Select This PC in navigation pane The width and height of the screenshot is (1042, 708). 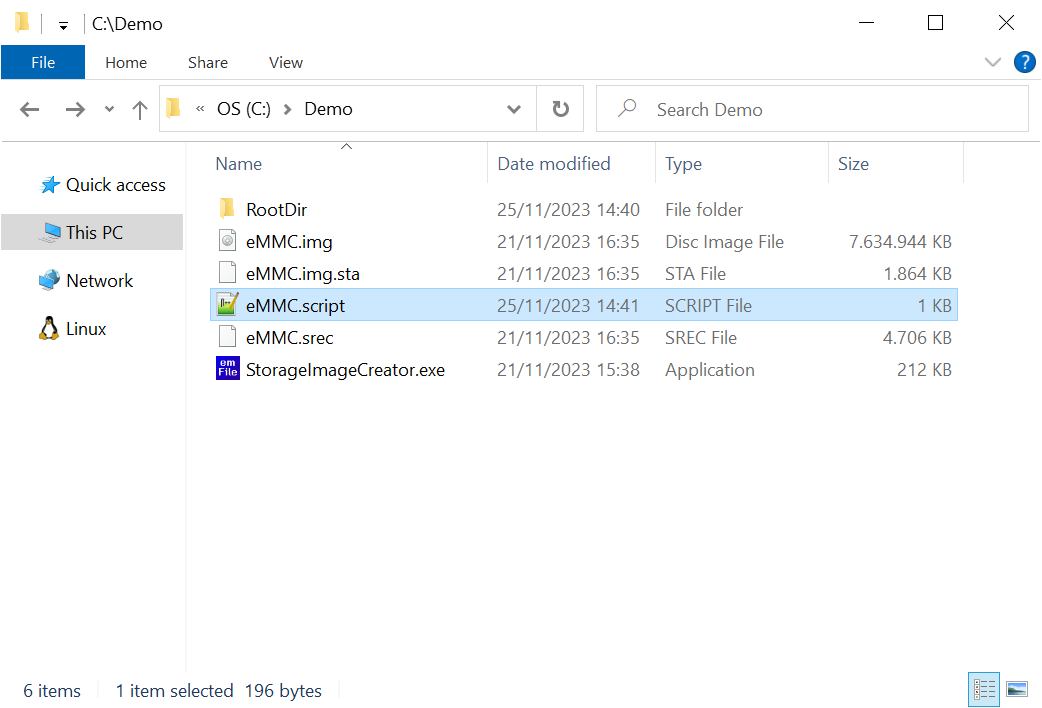(94, 232)
